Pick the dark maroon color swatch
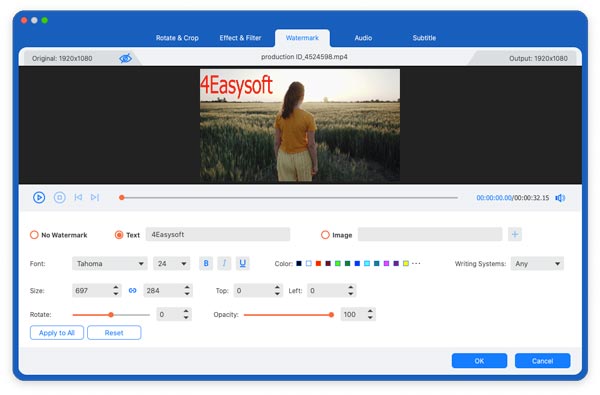The width and height of the screenshot is (600, 395). click(328, 263)
